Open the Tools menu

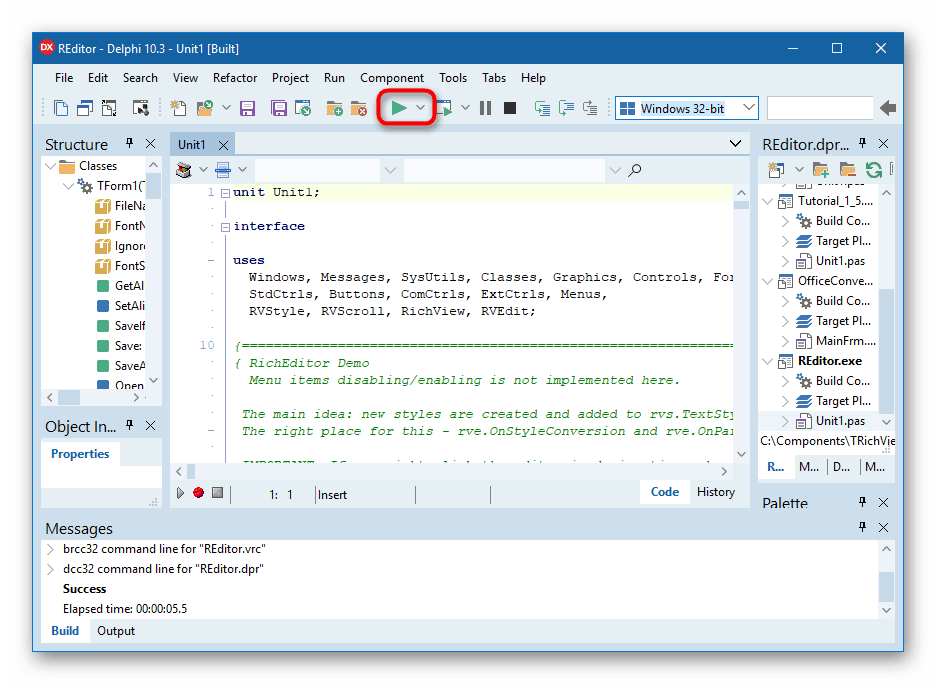pos(453,78)
